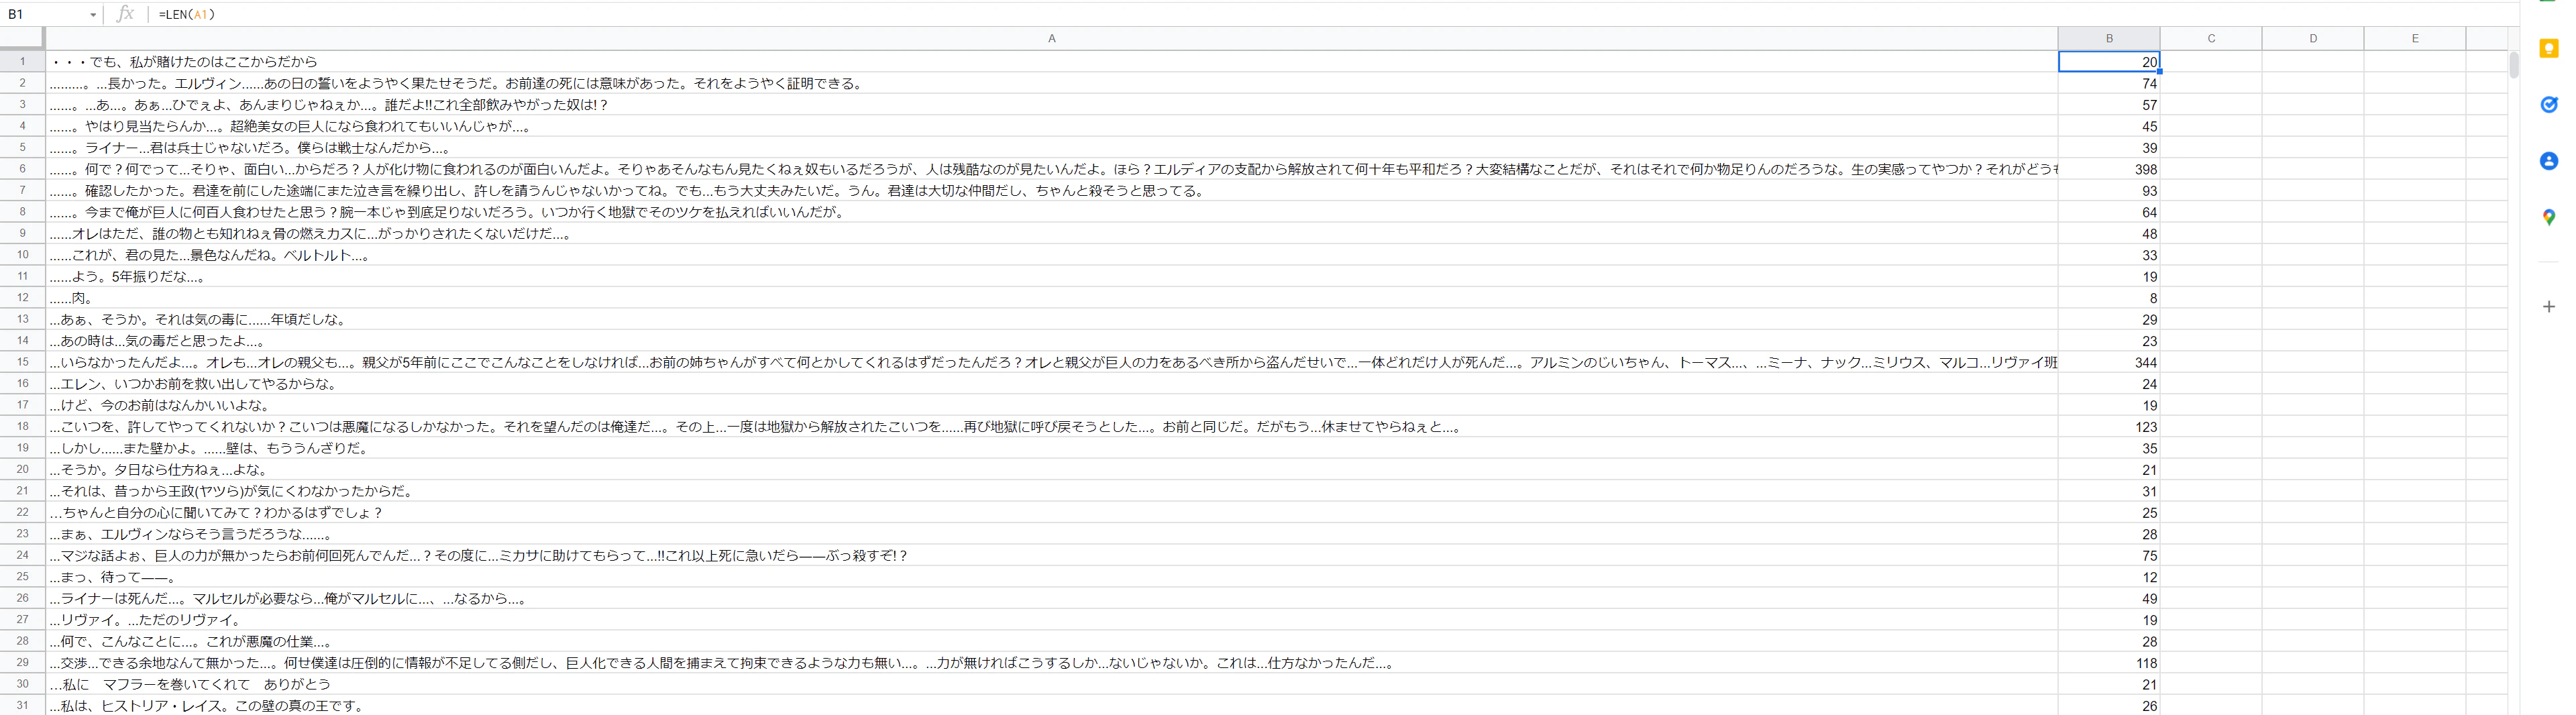Viewport: 2576px width, 715px height.
Task: Select the cell starting ......。やはり見当たらんか
Action: point(1052,126)
